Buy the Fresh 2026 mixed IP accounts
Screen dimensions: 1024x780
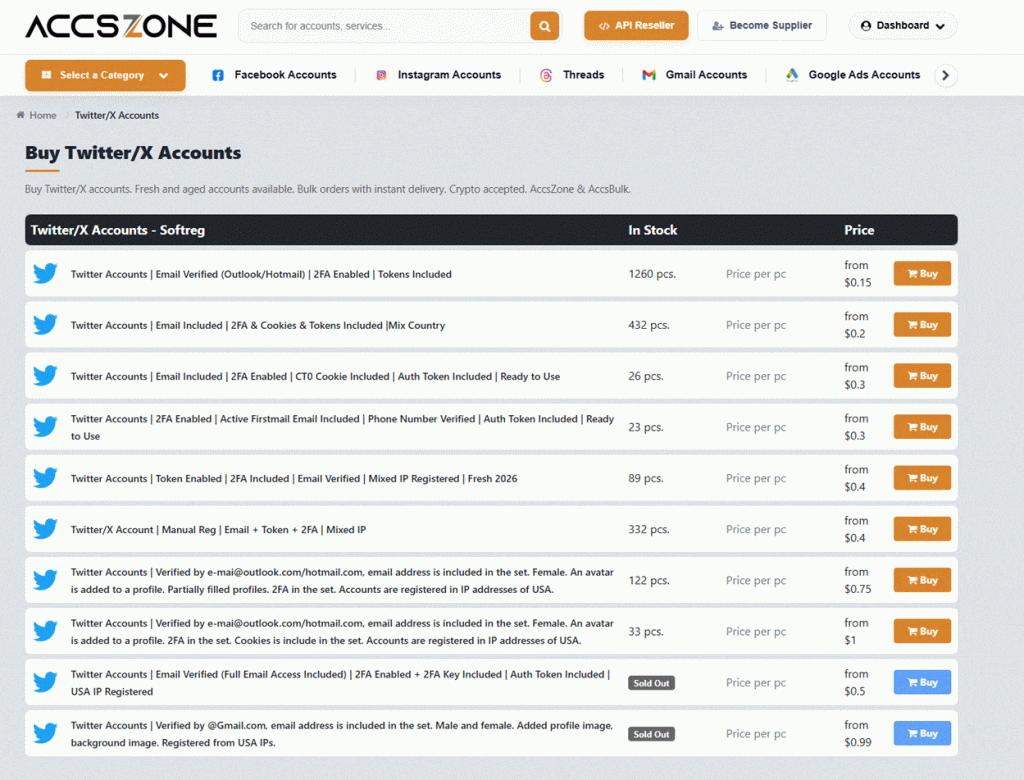coord(922,478)
